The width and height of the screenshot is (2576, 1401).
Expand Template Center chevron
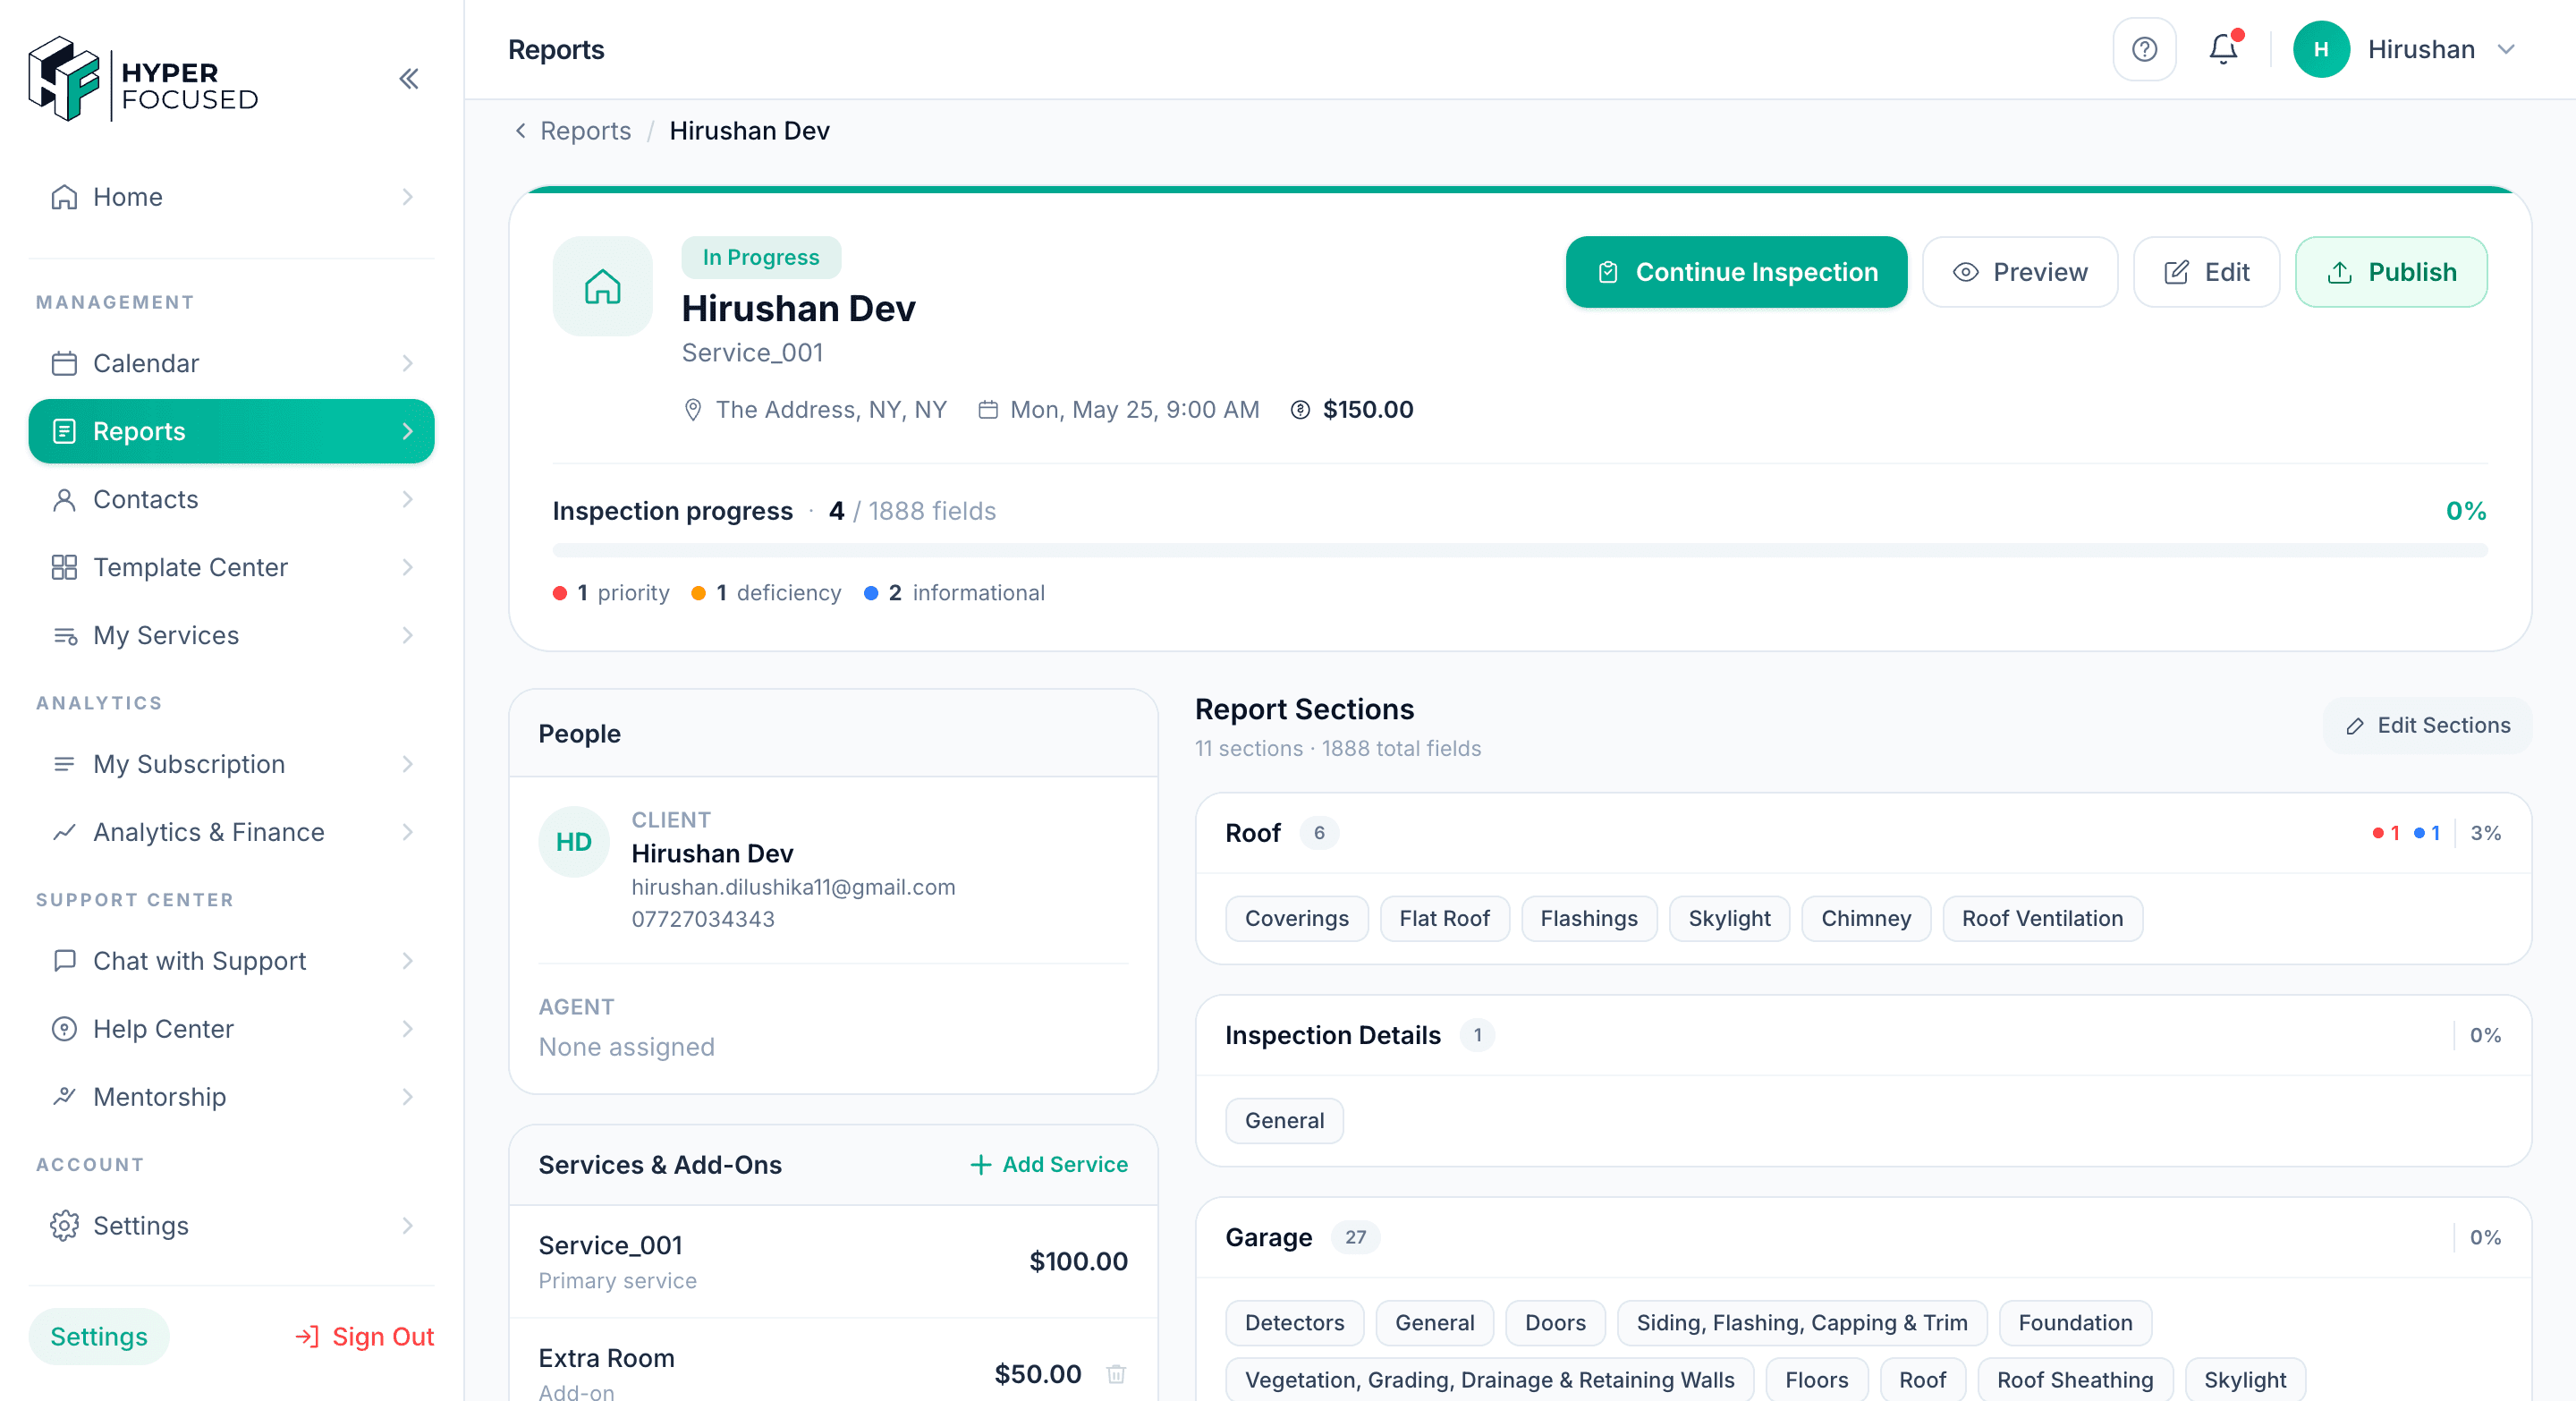click(407, 567)
